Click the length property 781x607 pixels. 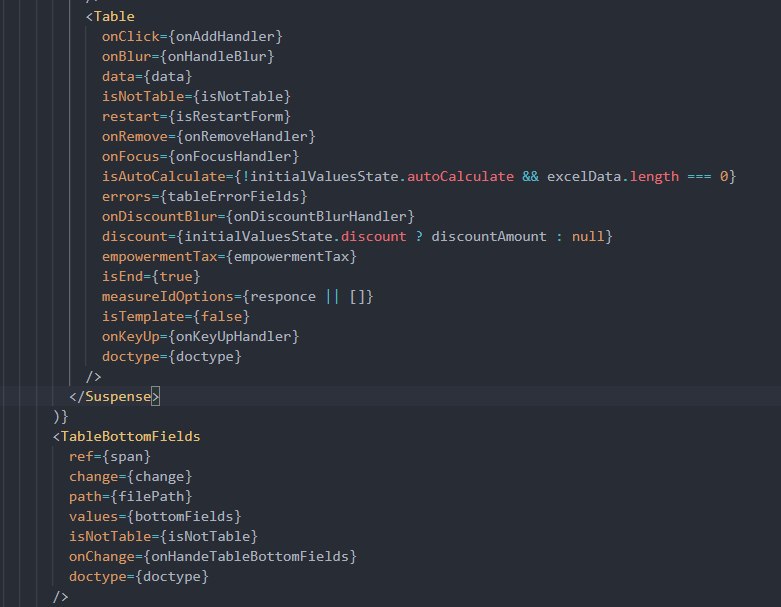(654, 176)
